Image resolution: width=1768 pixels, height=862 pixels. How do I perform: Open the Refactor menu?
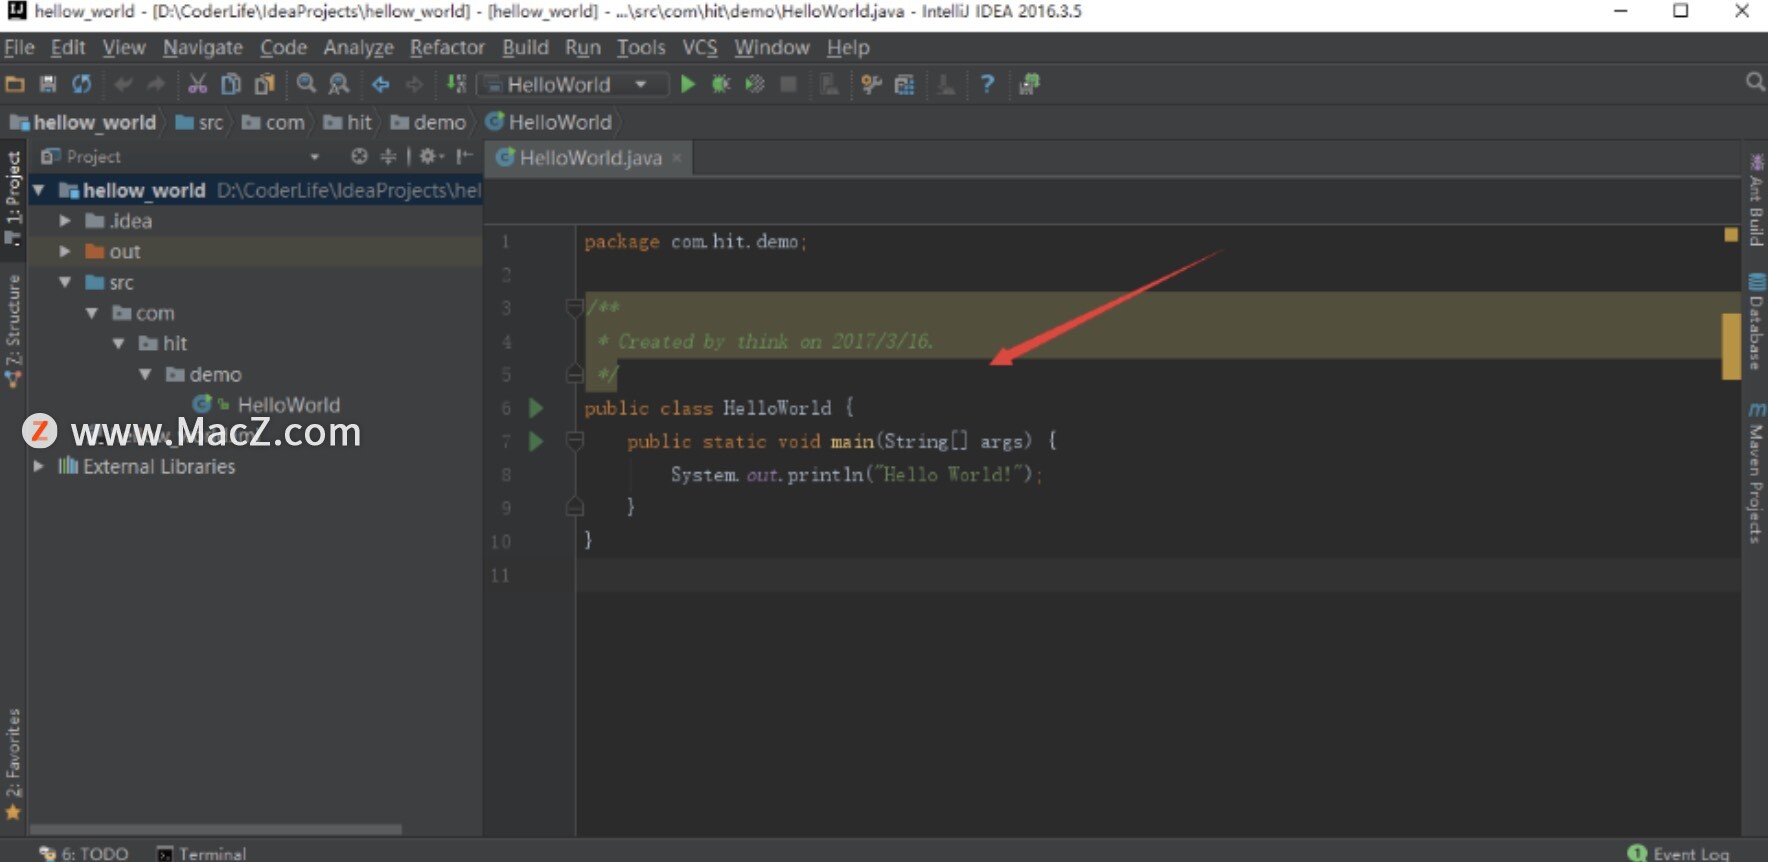[447, 47]
